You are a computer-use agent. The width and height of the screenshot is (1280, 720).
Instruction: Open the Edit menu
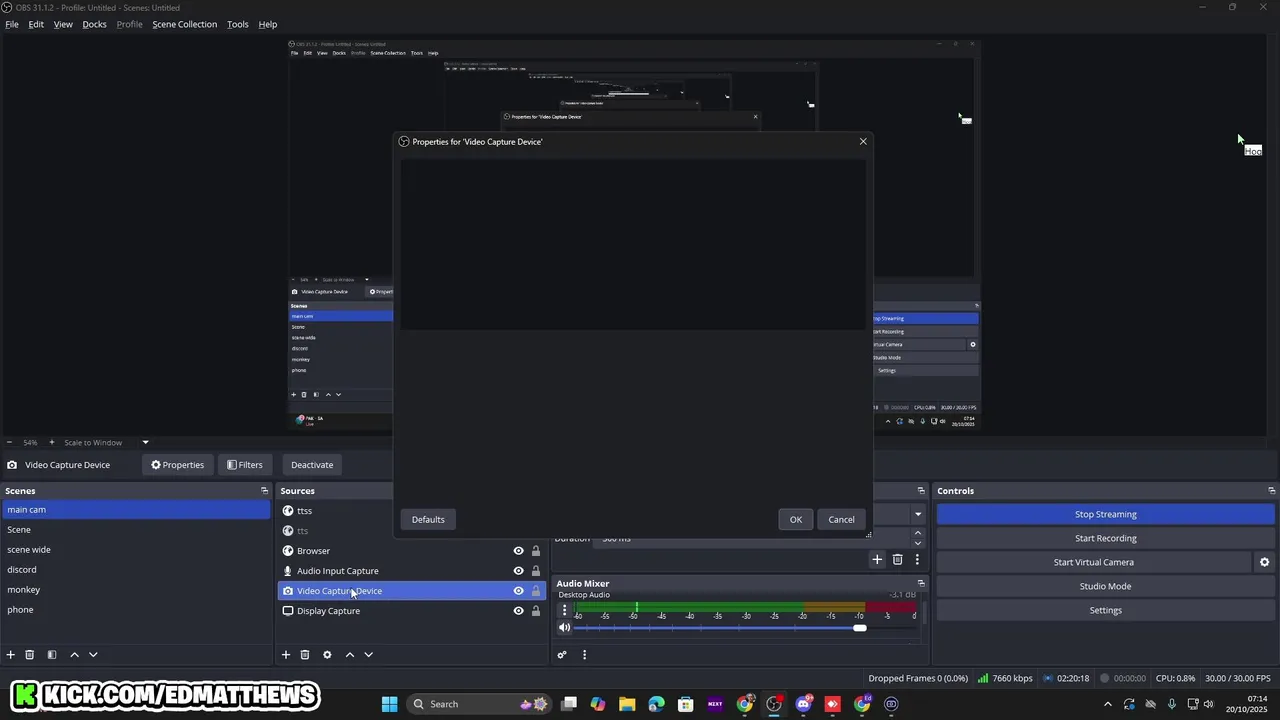pos(36,24)
